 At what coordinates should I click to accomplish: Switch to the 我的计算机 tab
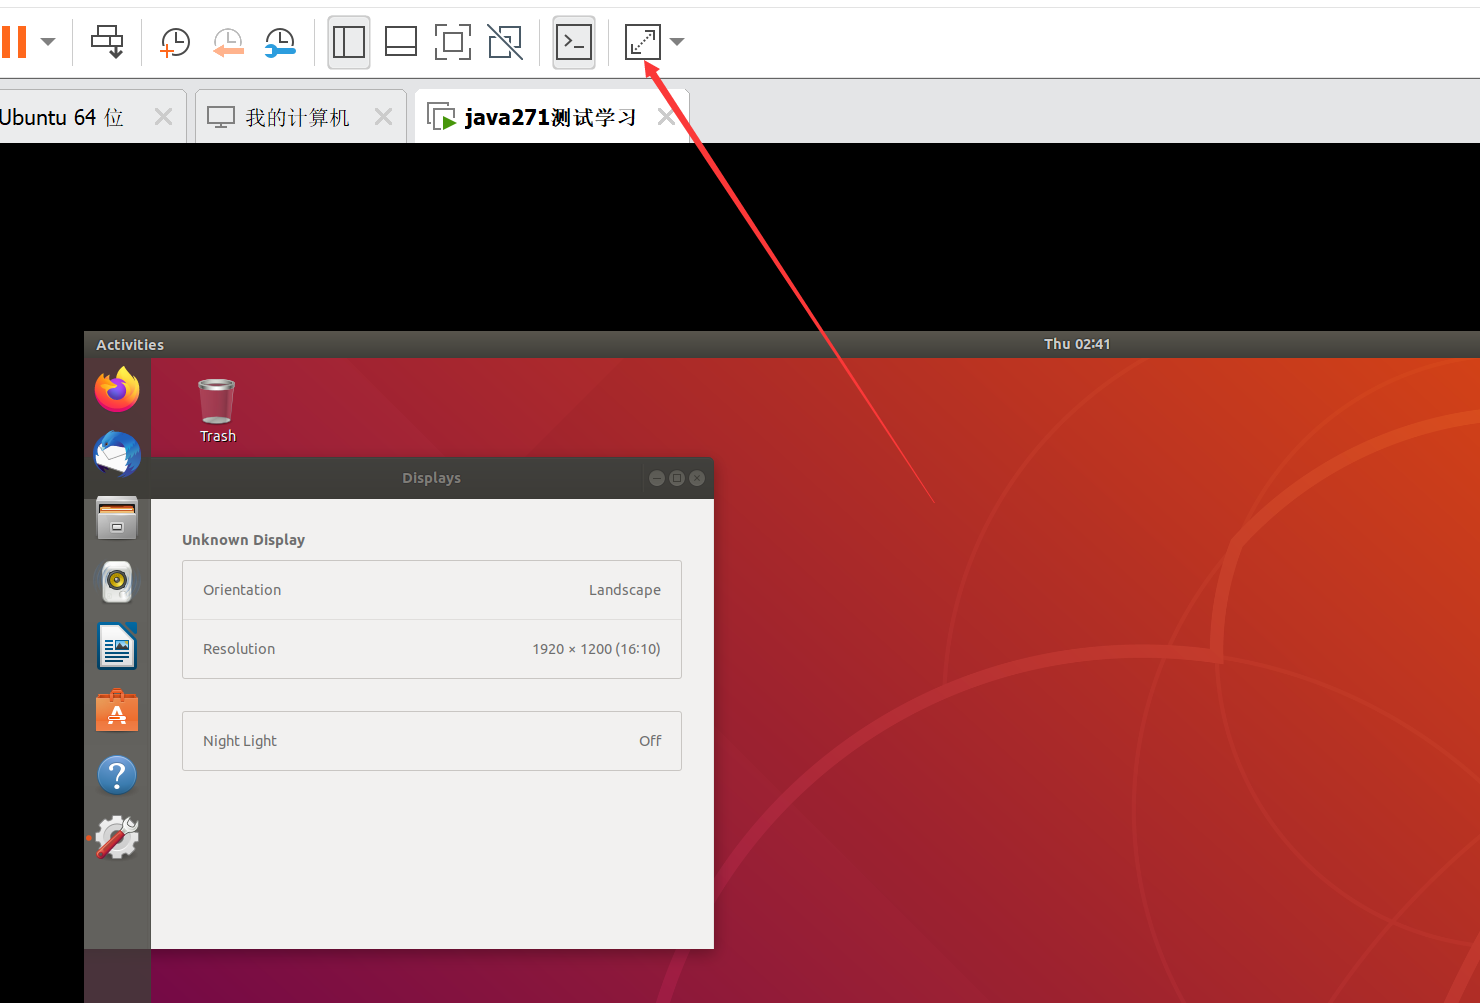pos(298,117)
